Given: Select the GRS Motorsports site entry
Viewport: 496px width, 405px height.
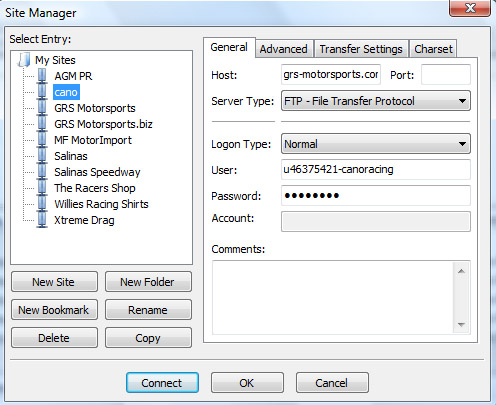Looking at the screenshot, I should (x=95, y=108).
